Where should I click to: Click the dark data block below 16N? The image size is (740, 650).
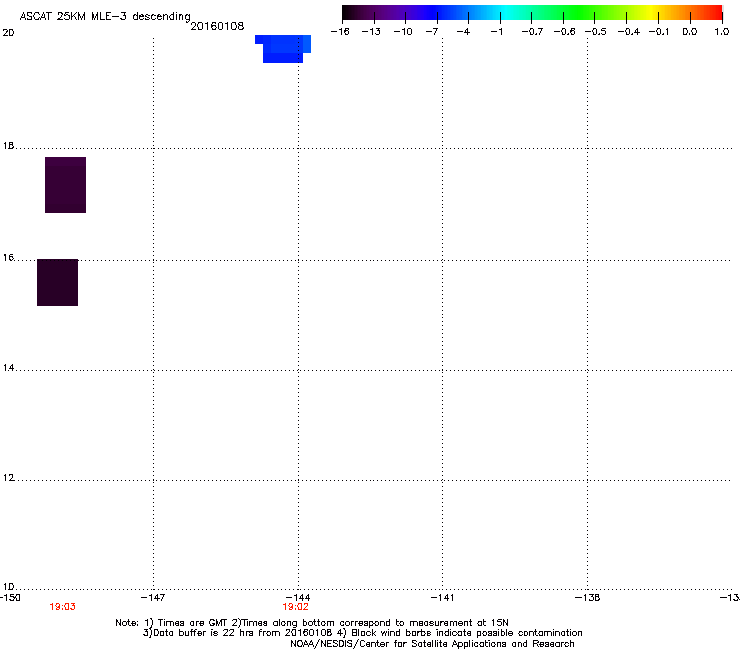click(58, 282)
